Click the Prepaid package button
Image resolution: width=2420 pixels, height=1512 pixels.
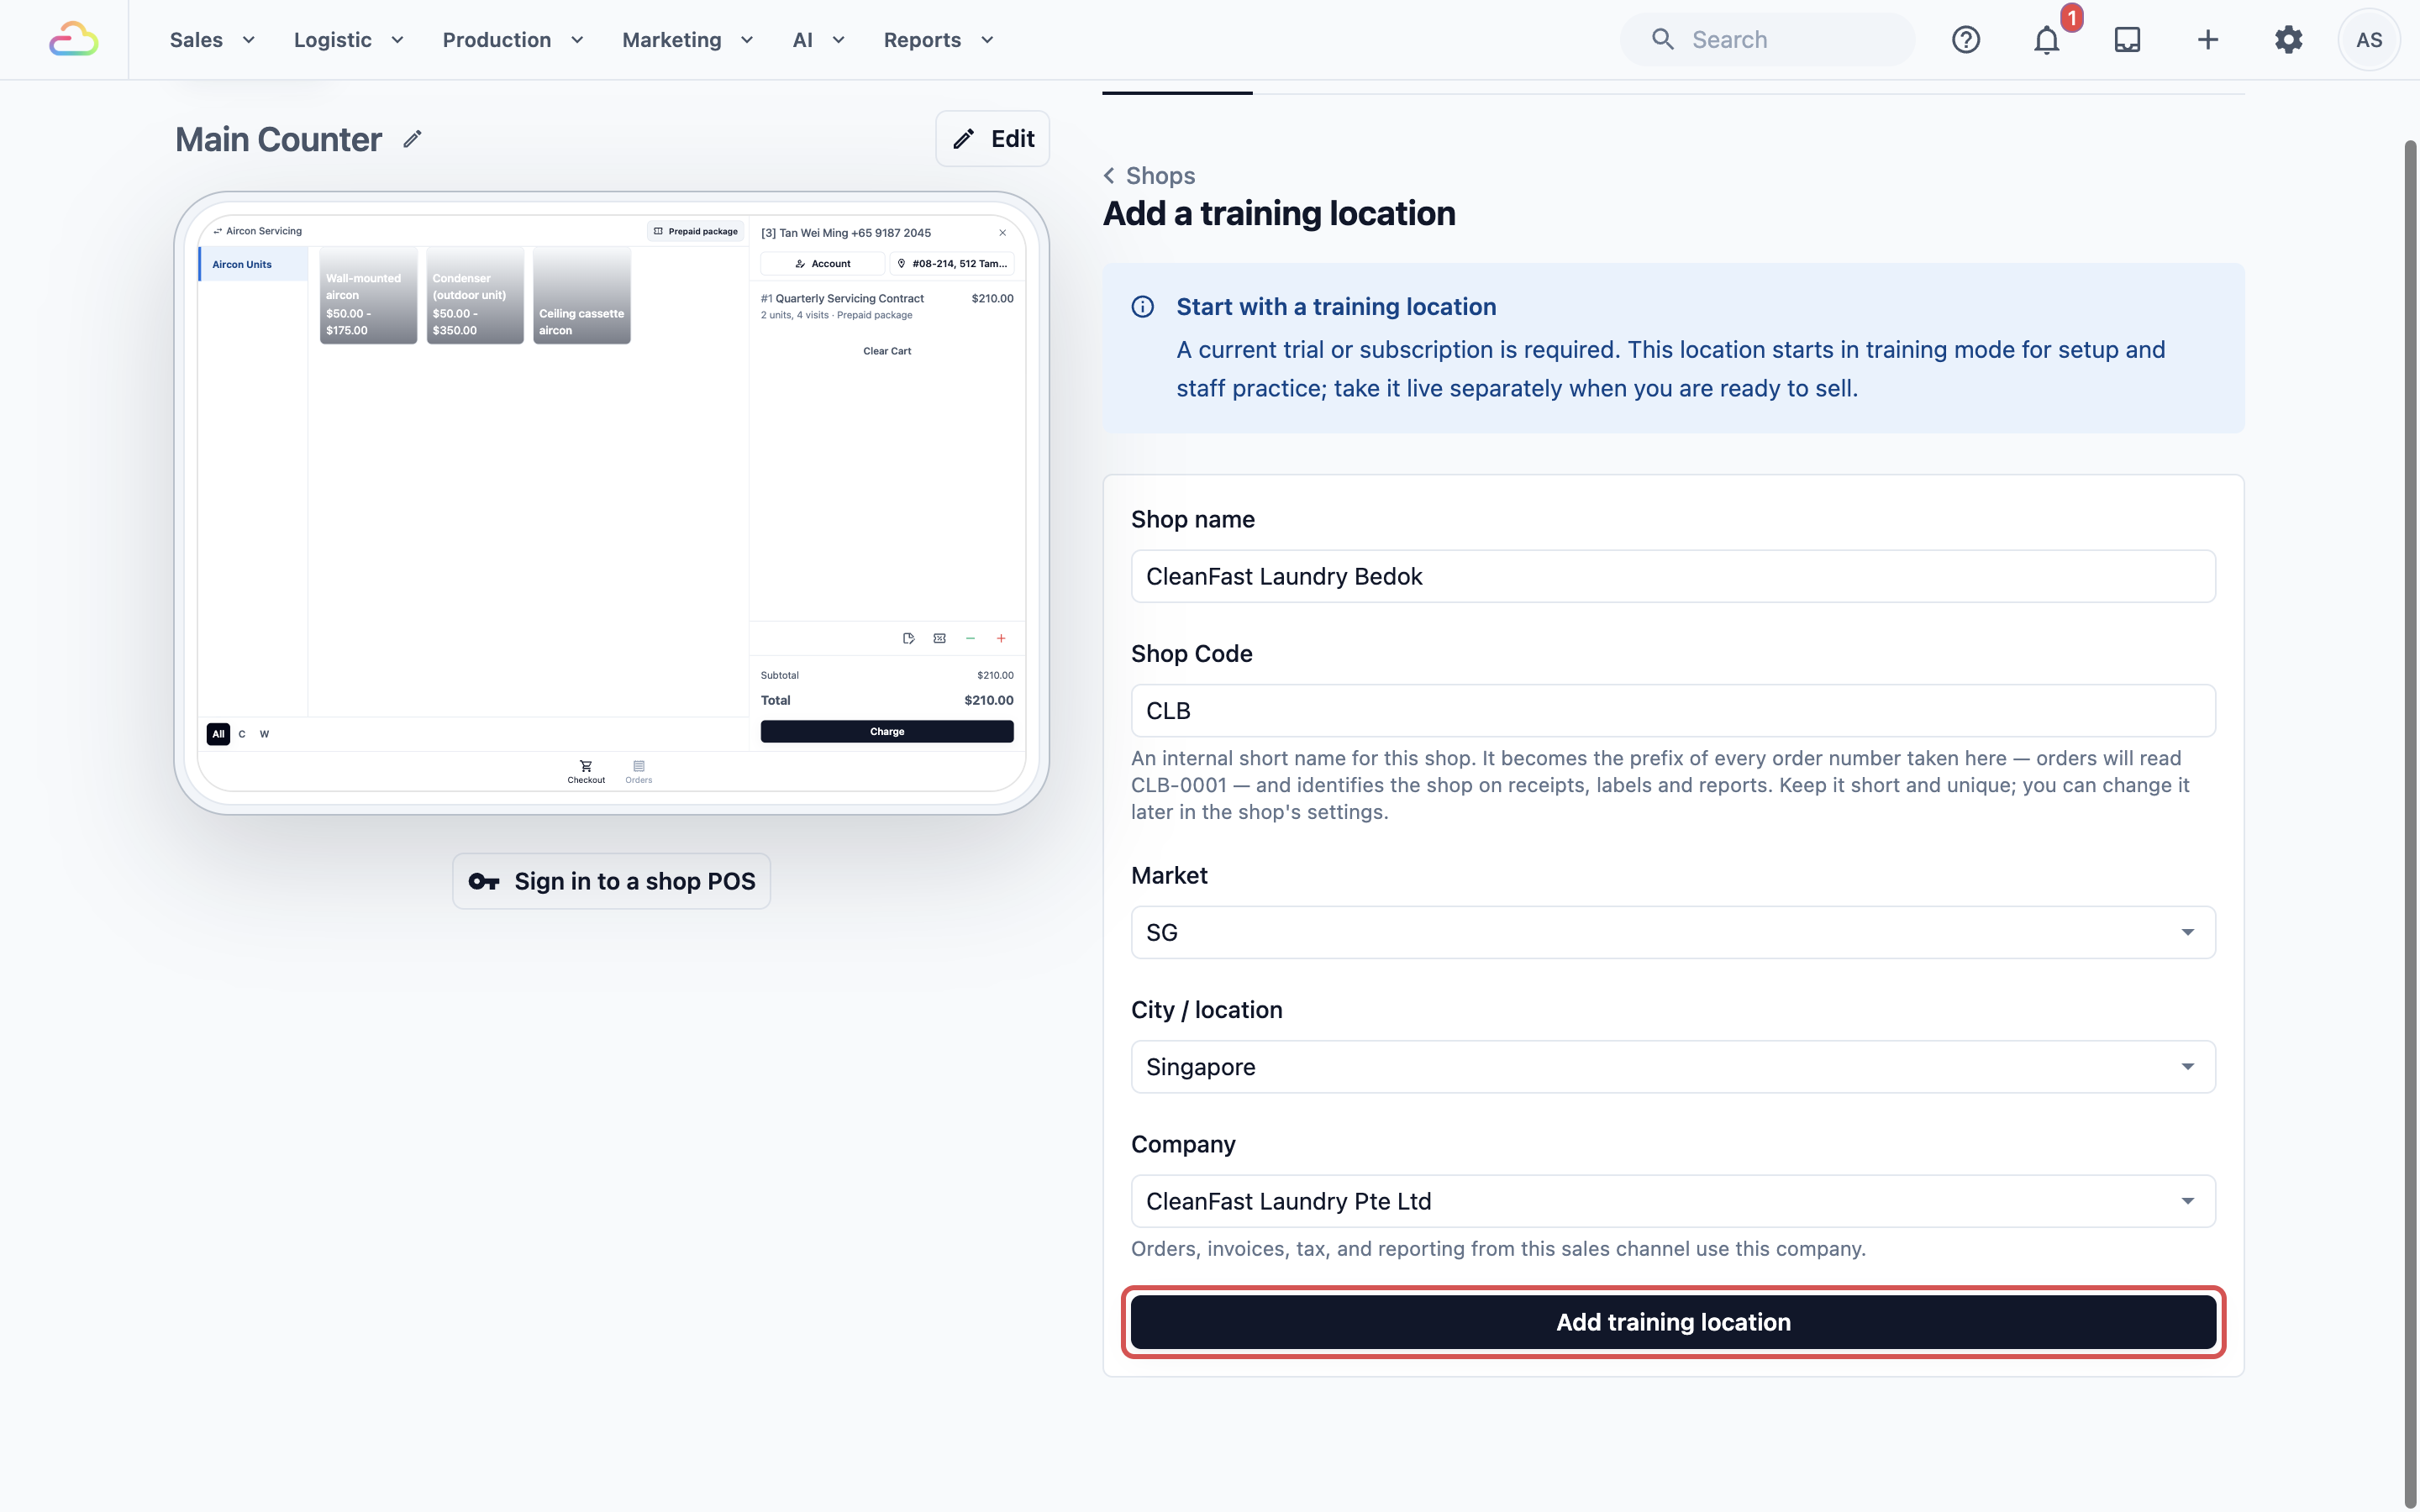coord(696,231)
